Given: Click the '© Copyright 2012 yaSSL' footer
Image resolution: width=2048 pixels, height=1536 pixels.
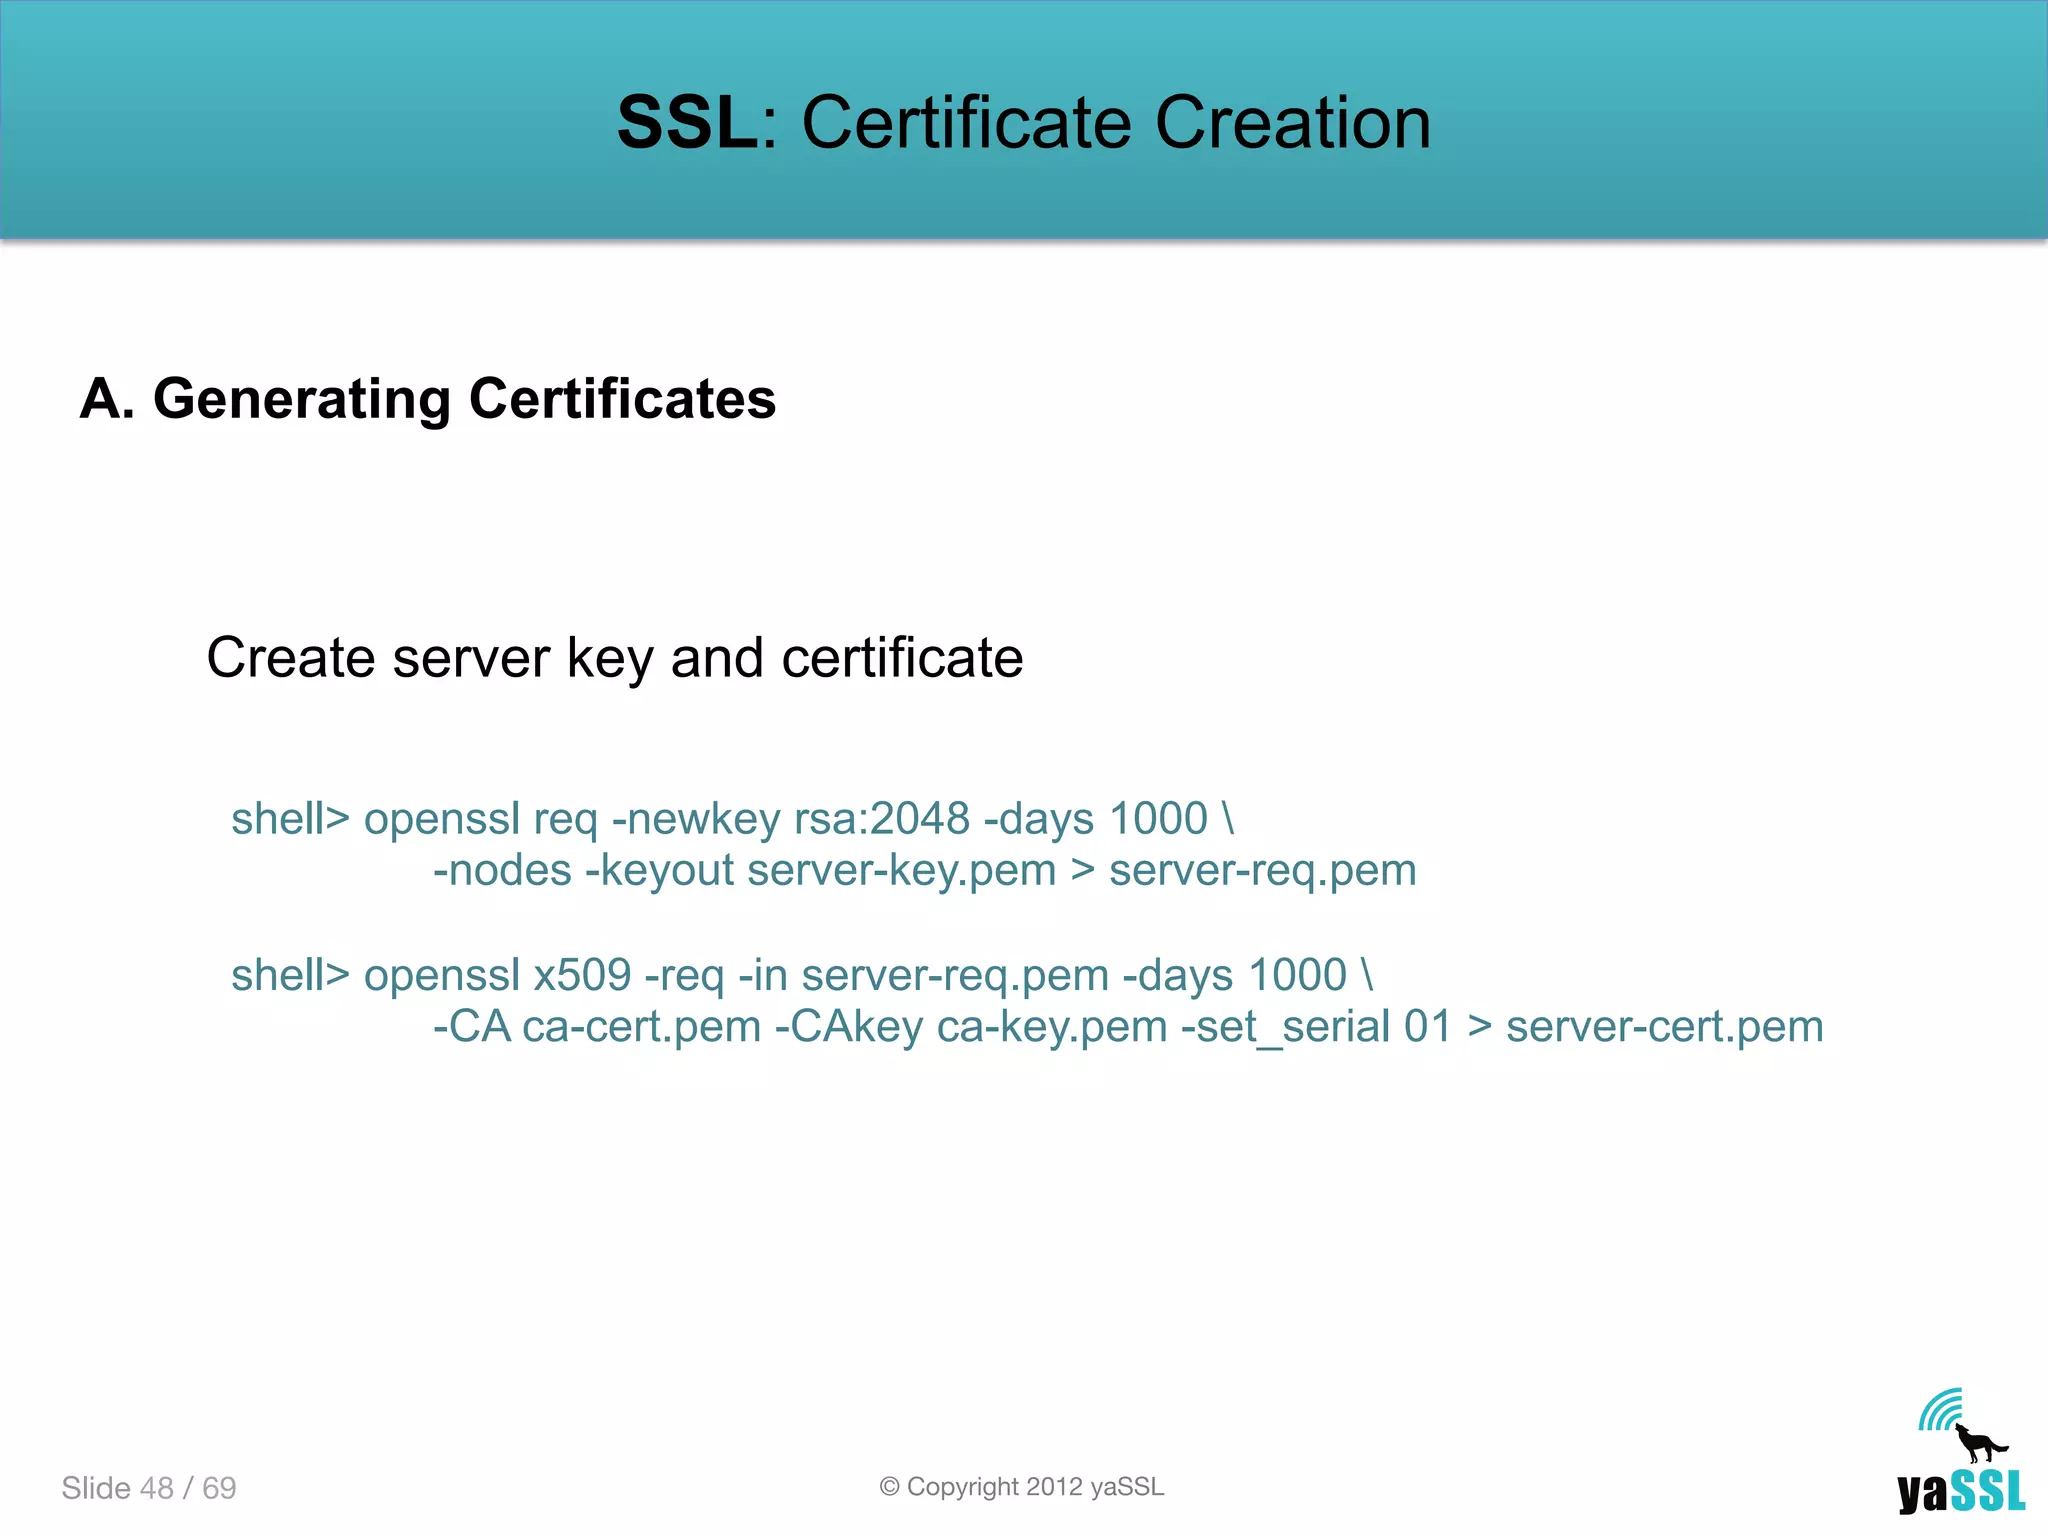Looking at the screenshot, I should pyautogui.click(x=1022, y=1487).
